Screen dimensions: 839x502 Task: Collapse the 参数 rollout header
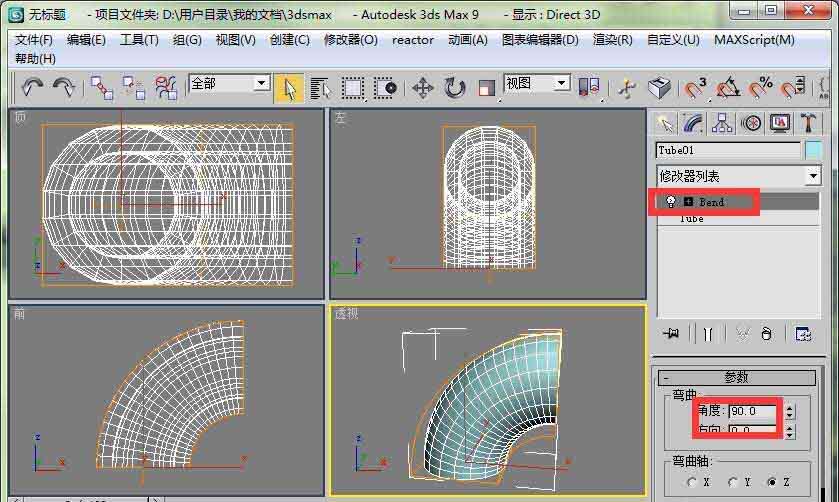736,377
